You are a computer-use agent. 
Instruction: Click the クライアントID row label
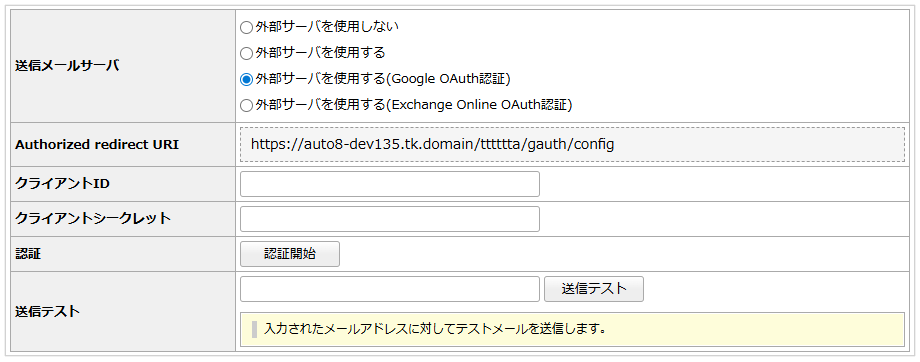point(62,184)
